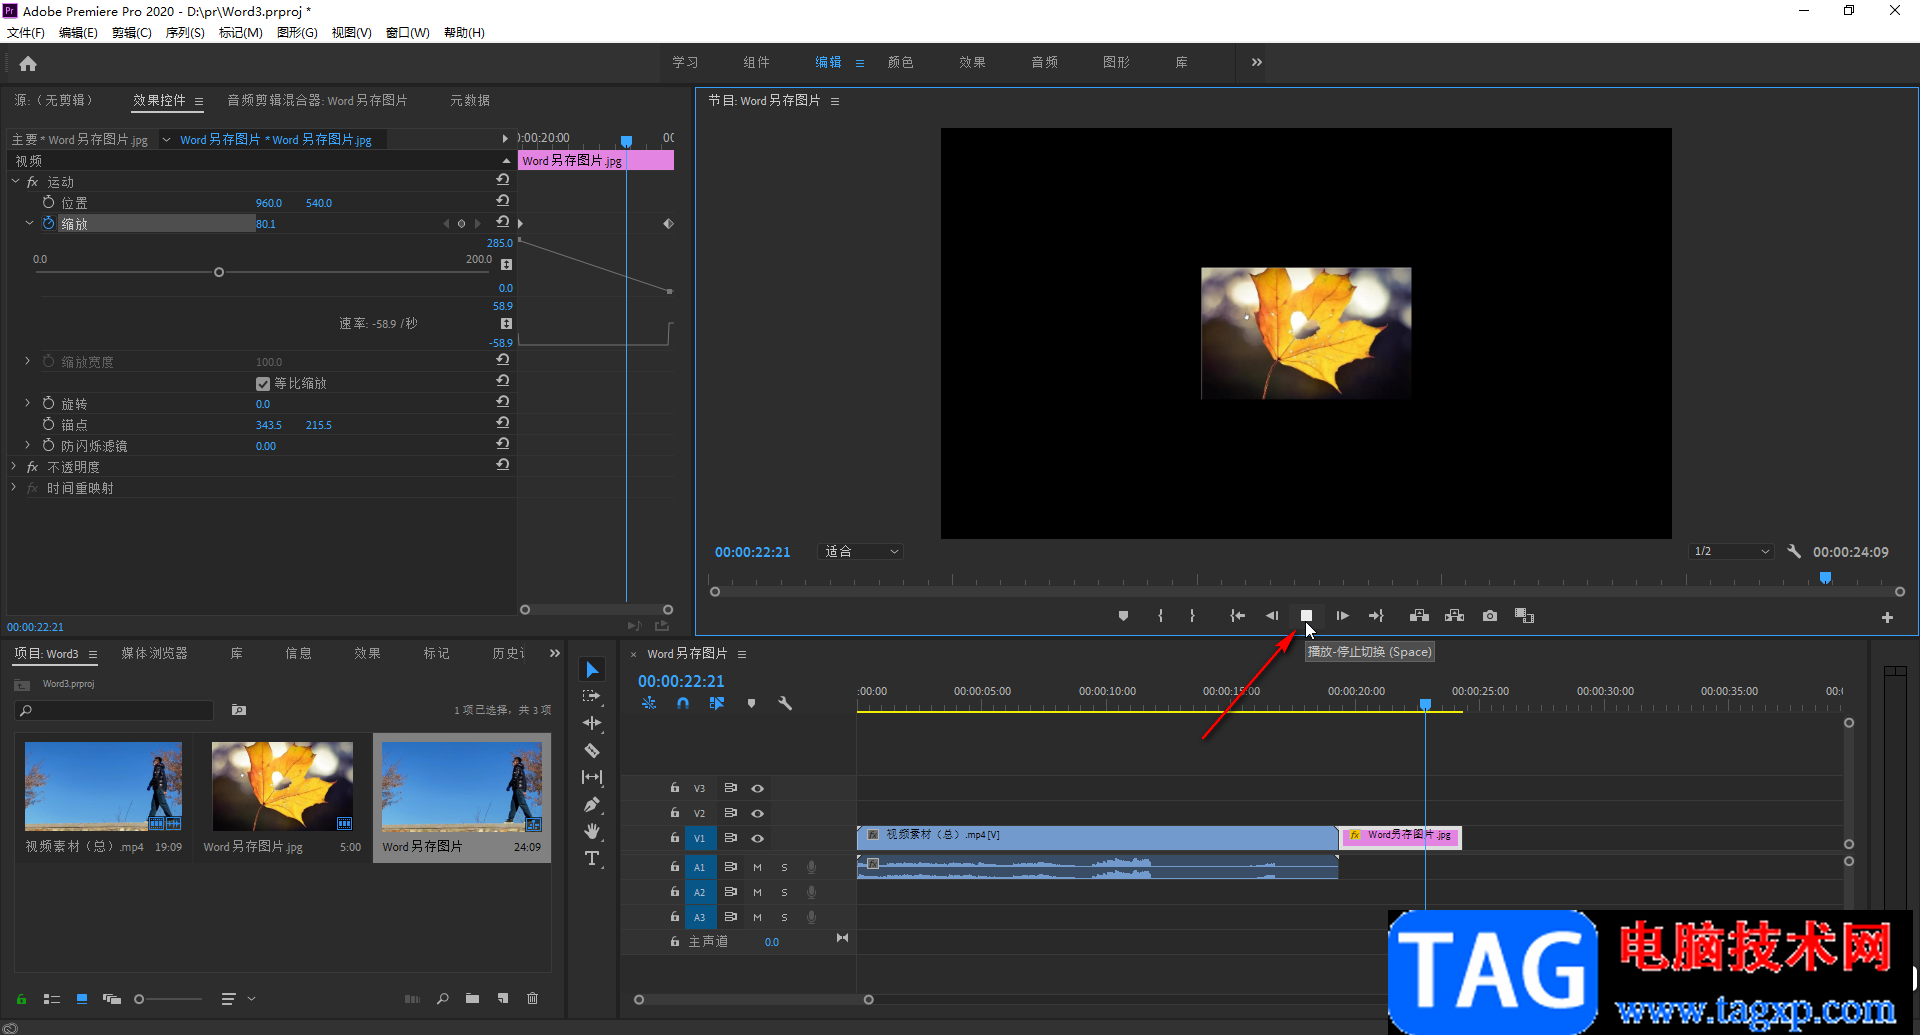Switch to 颜色 workspace
The width and height of the screenshot is (1920, 1035).
(x=900, y=62)
